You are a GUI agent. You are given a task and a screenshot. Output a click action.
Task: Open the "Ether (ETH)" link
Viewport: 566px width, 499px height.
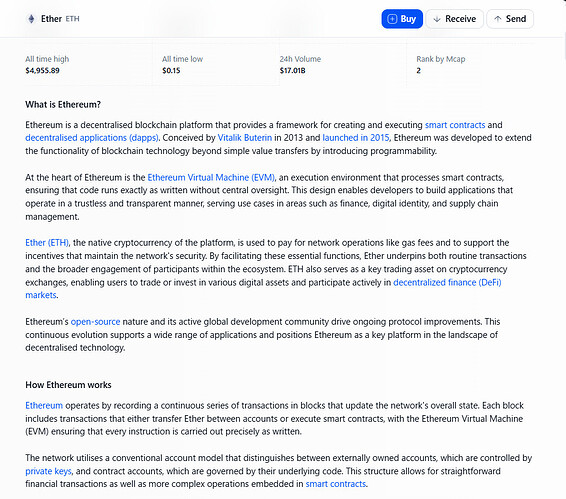coord(47,243)
